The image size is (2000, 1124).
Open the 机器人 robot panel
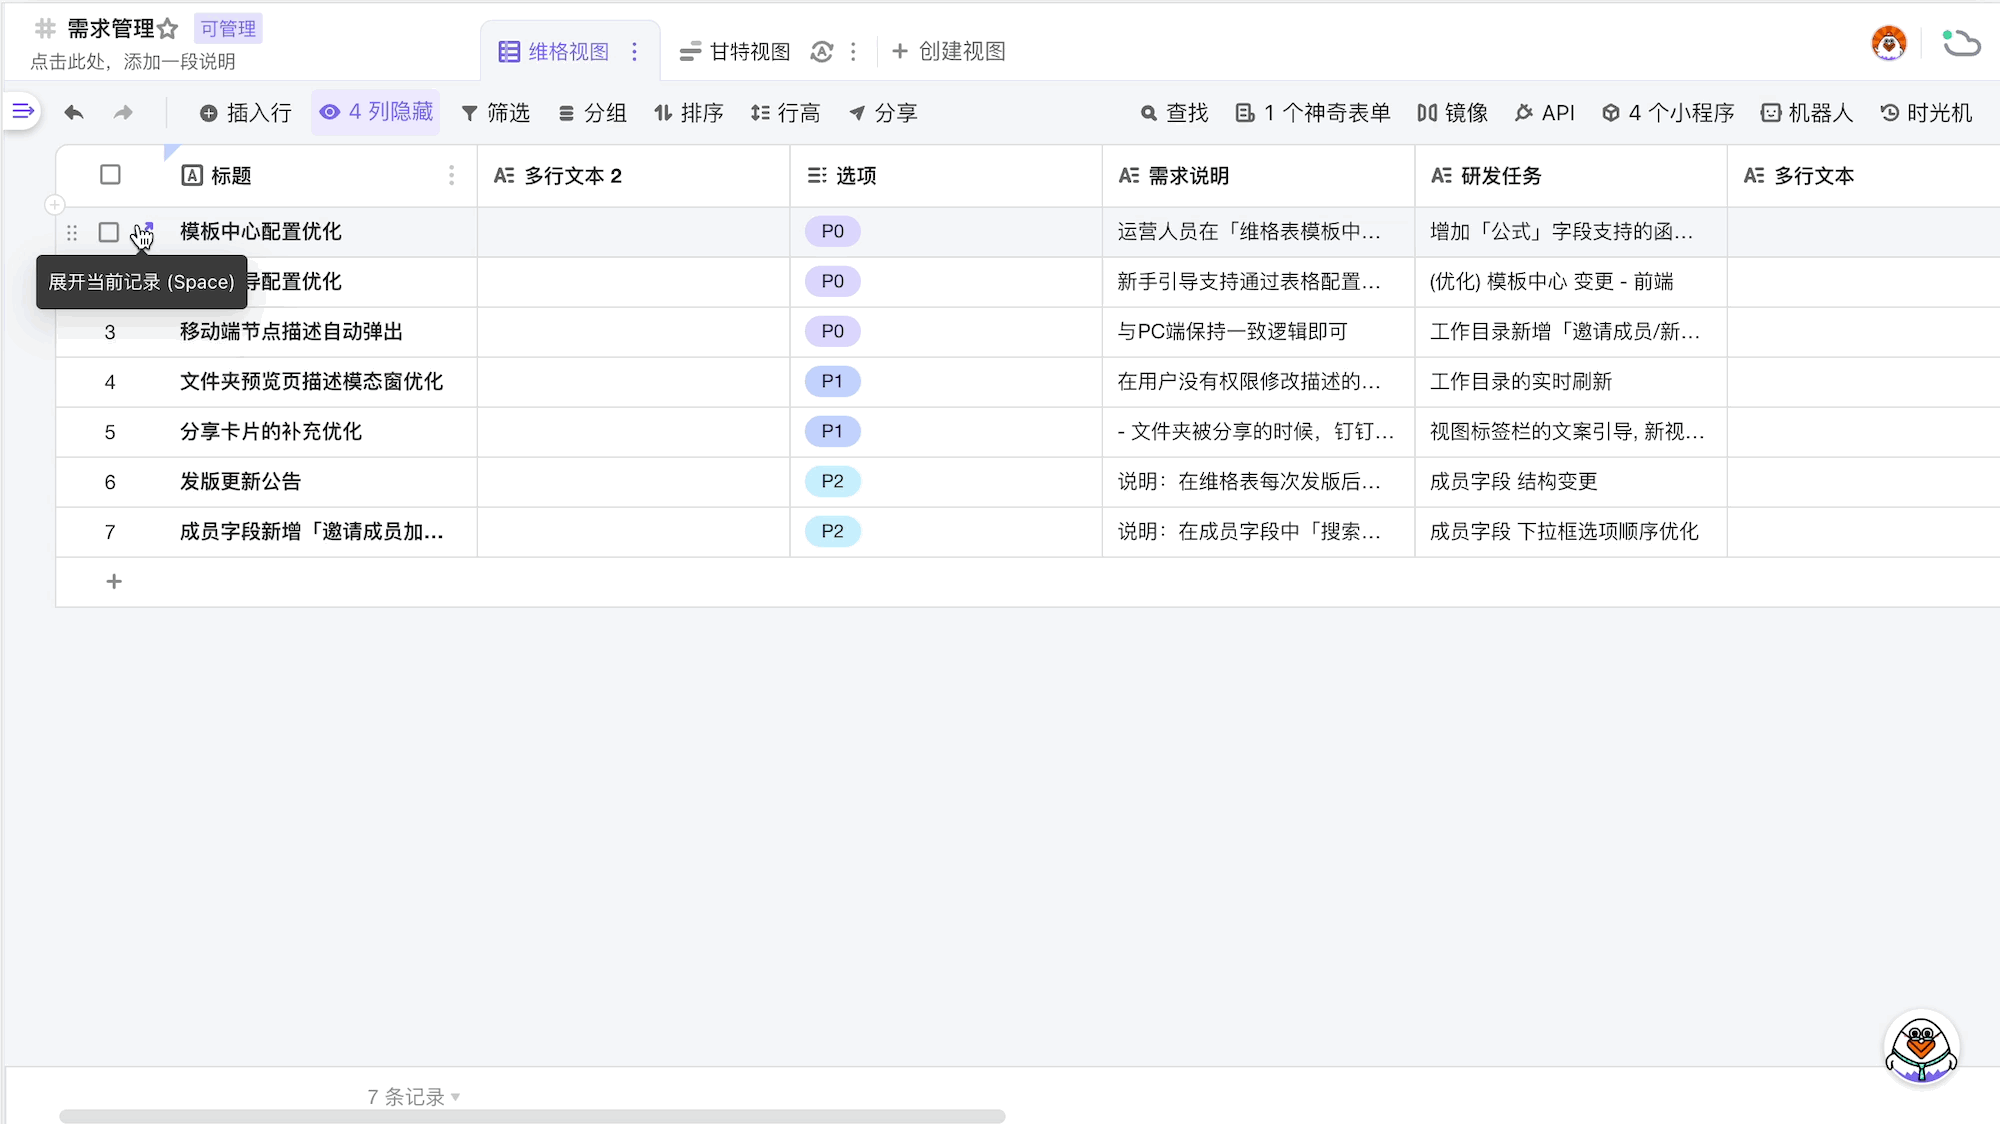(x=1807, y=113)
